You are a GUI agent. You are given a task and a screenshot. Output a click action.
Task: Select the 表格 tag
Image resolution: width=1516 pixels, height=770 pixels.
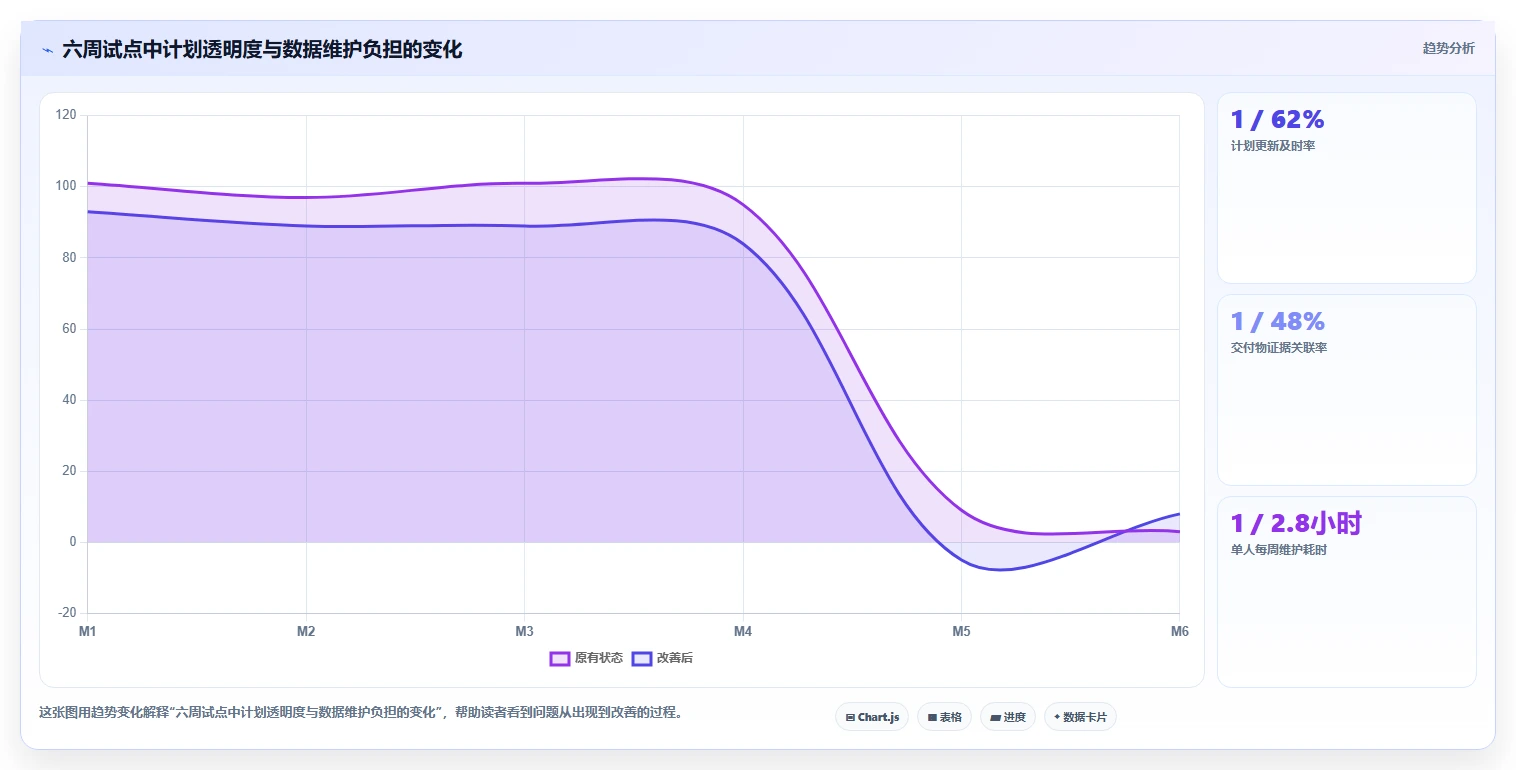[x=944, y=717]
